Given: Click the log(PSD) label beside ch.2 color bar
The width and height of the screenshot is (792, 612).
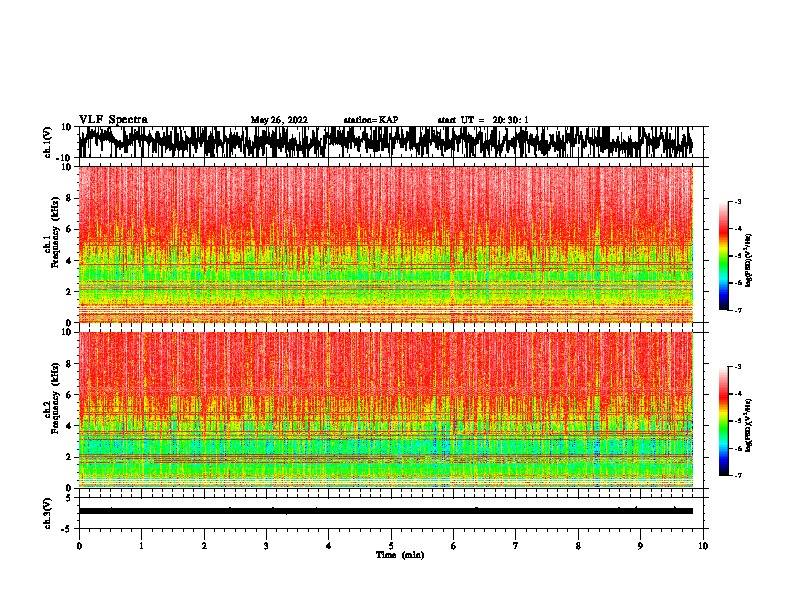Looking at the screenshot, I should (749, 425).
